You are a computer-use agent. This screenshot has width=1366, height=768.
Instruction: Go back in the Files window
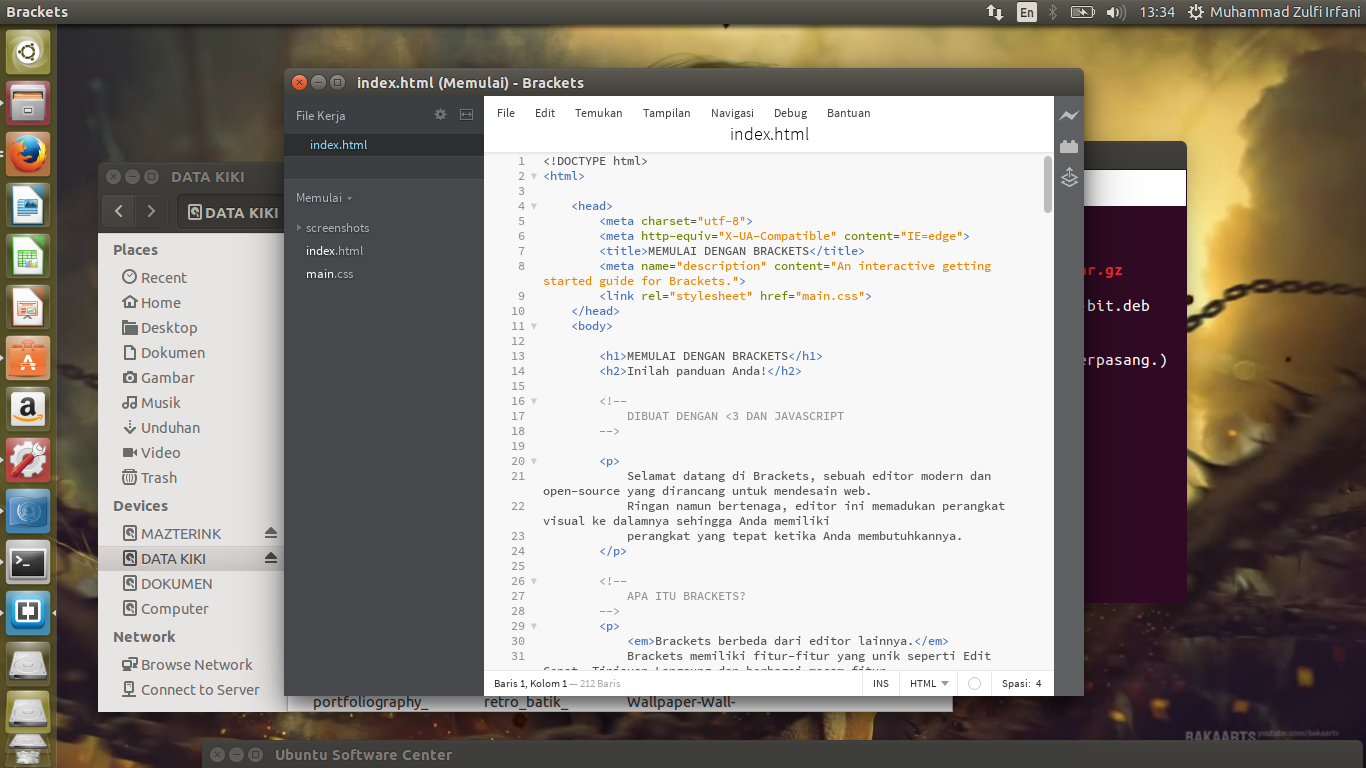(119, 211)
